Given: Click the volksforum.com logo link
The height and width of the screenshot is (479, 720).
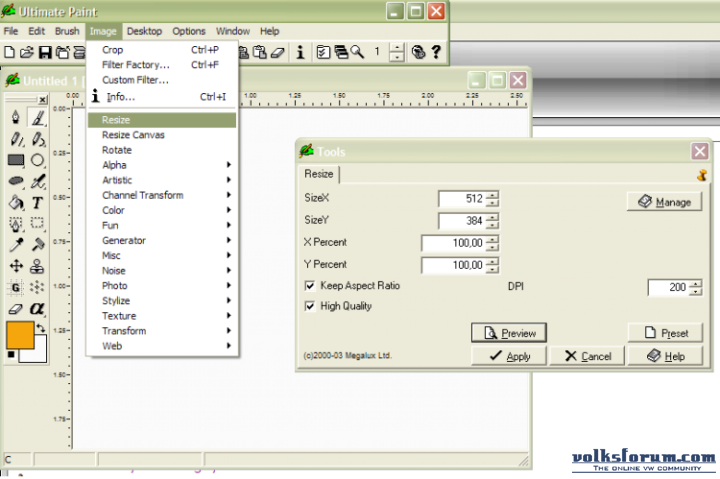Looking at the screenshot, I should (643, 461).
